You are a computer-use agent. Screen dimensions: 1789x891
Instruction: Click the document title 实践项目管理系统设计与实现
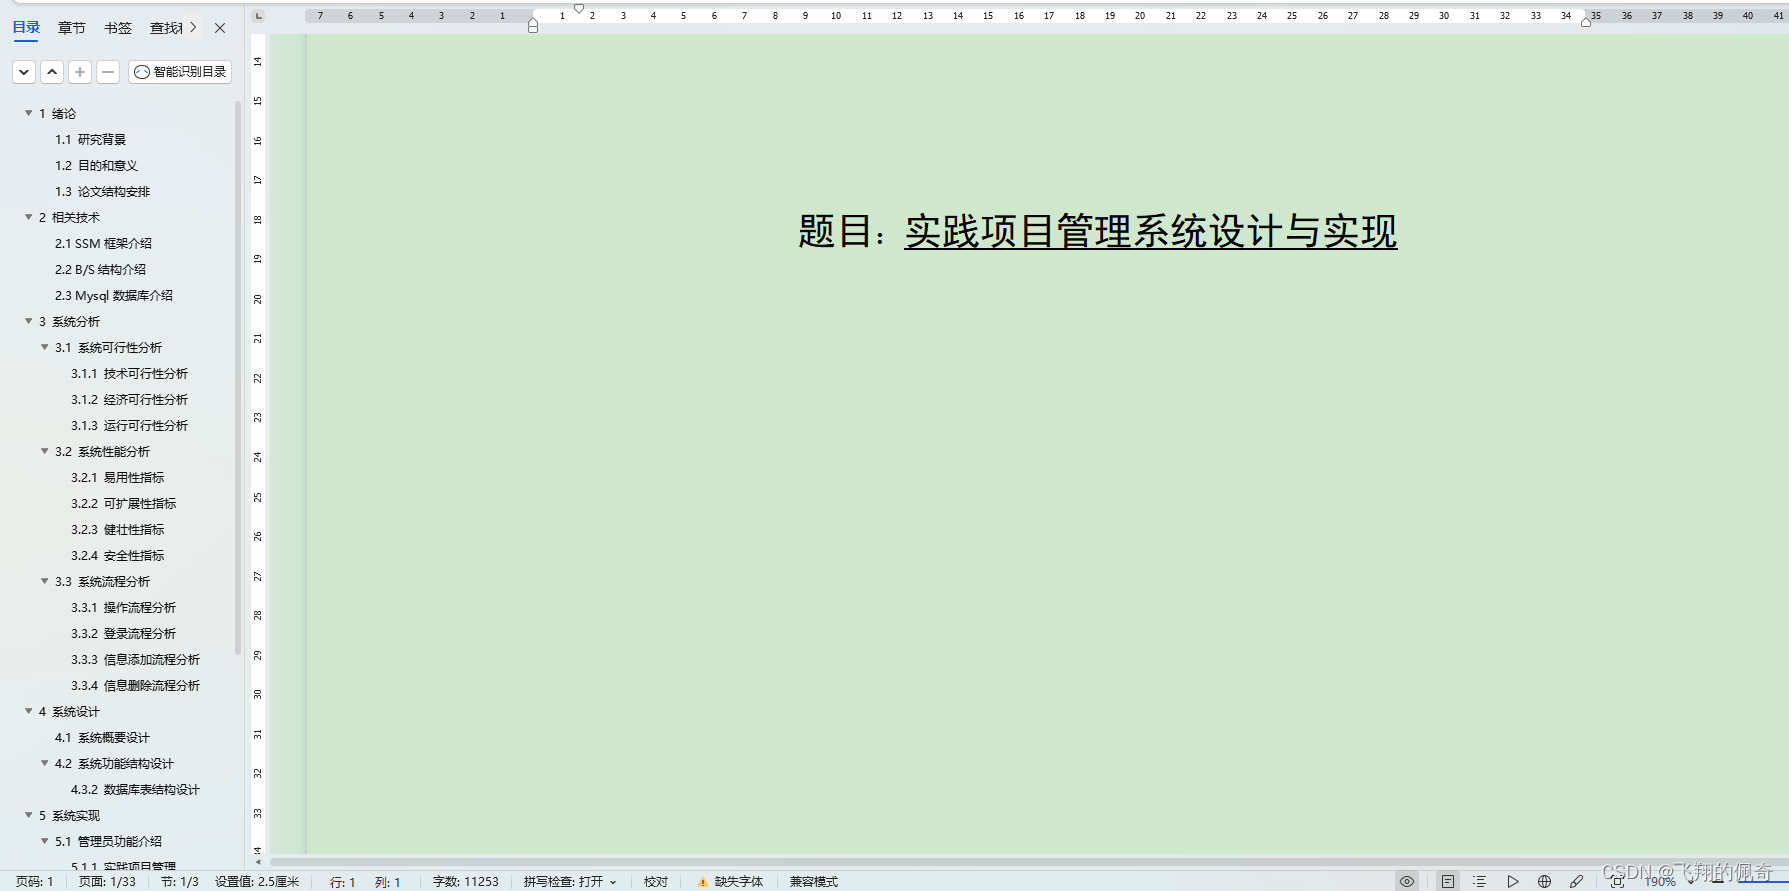(x=1150, y=231)
